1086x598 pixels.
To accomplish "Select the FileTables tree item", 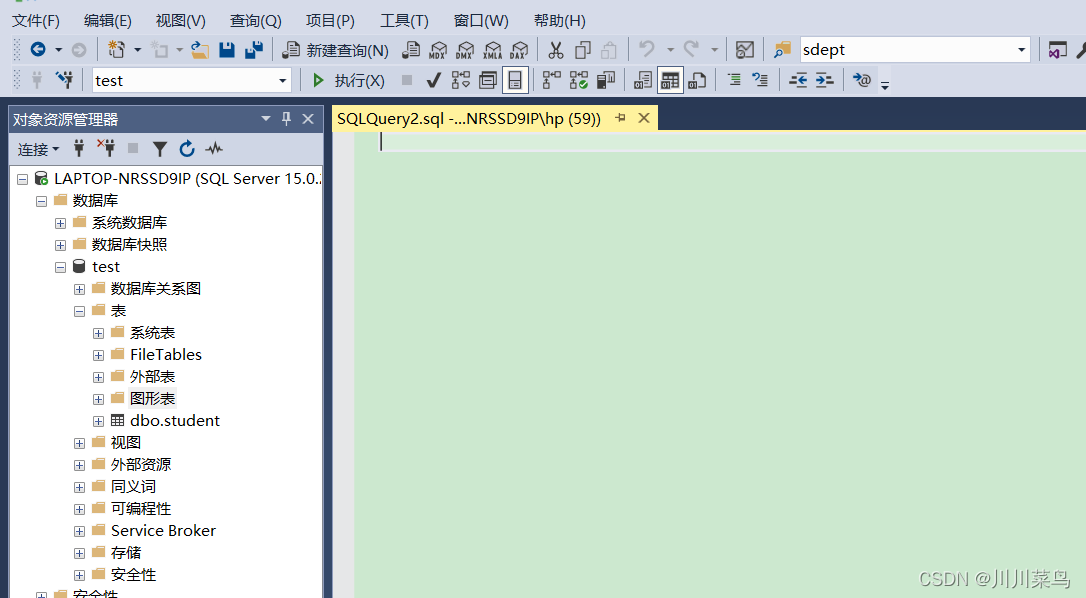I will 166,355.
